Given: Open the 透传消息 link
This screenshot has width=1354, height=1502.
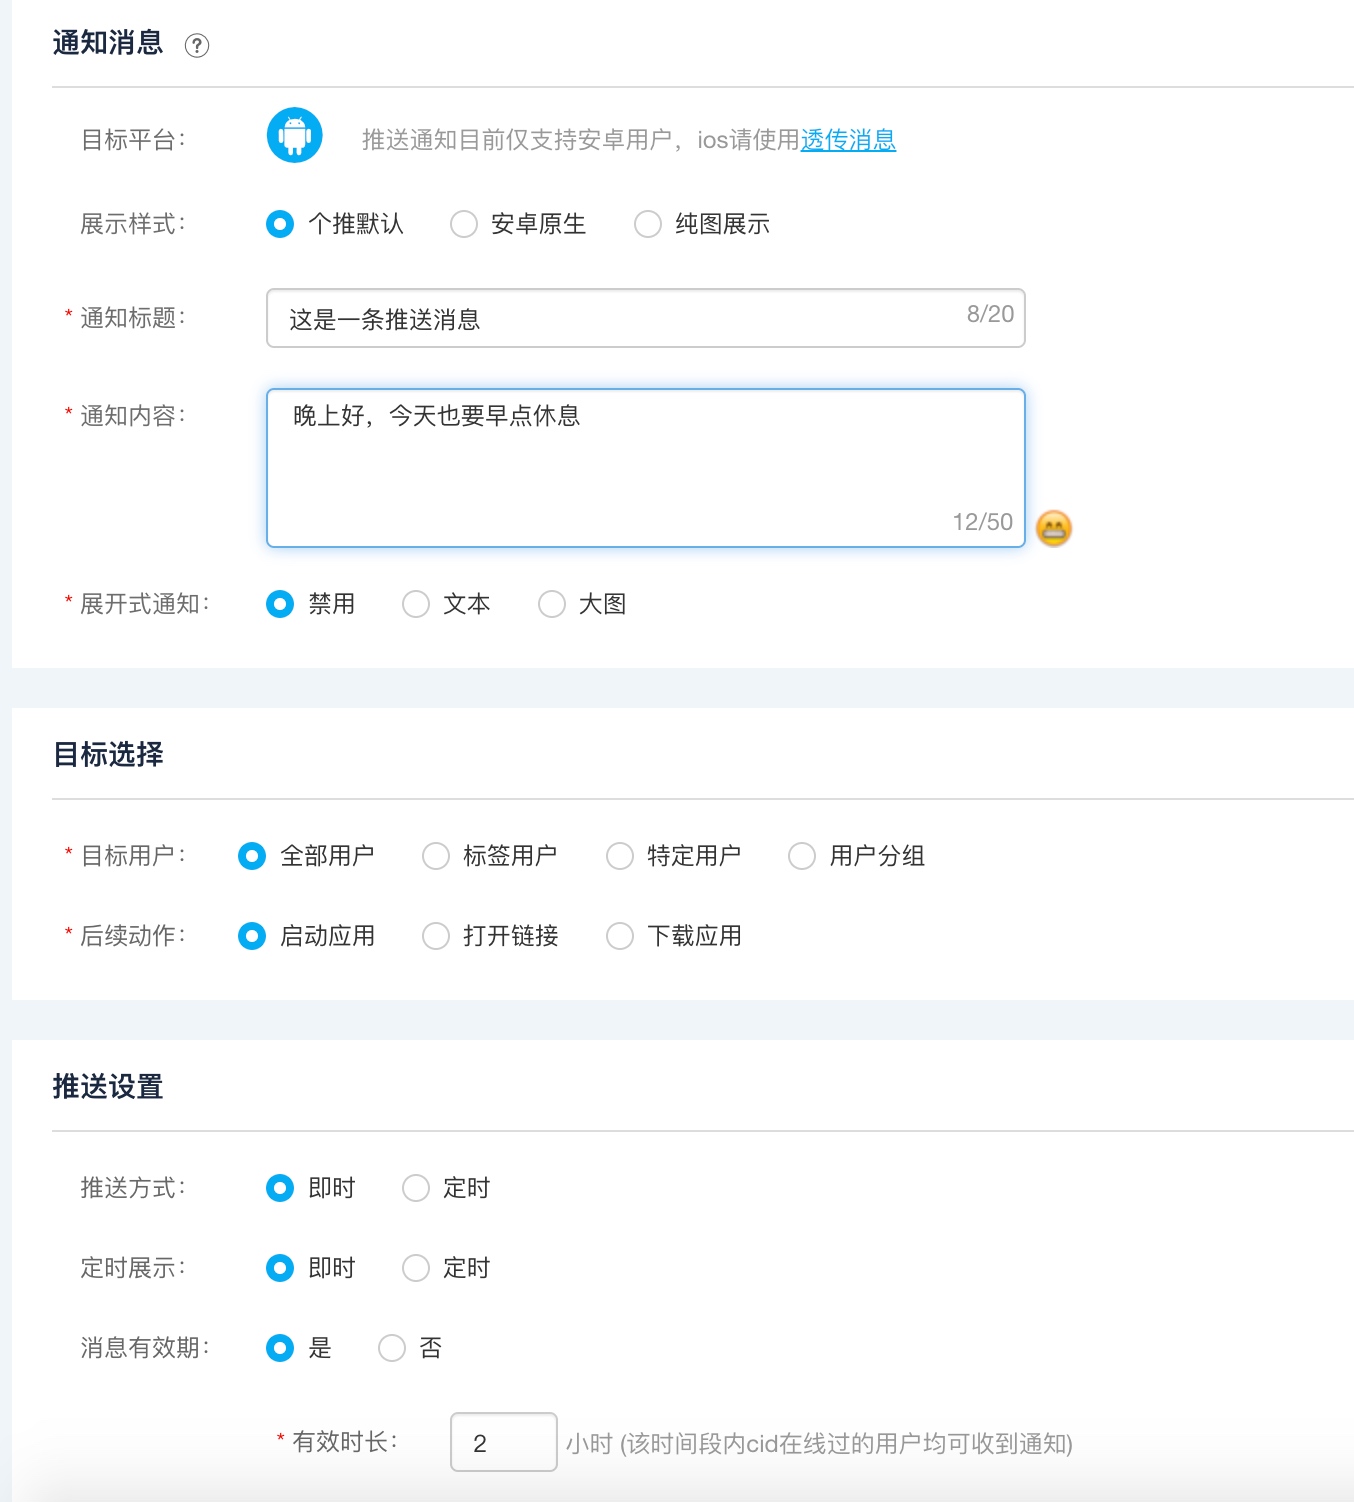Looking at the screenshot, I should click(847, 140).
